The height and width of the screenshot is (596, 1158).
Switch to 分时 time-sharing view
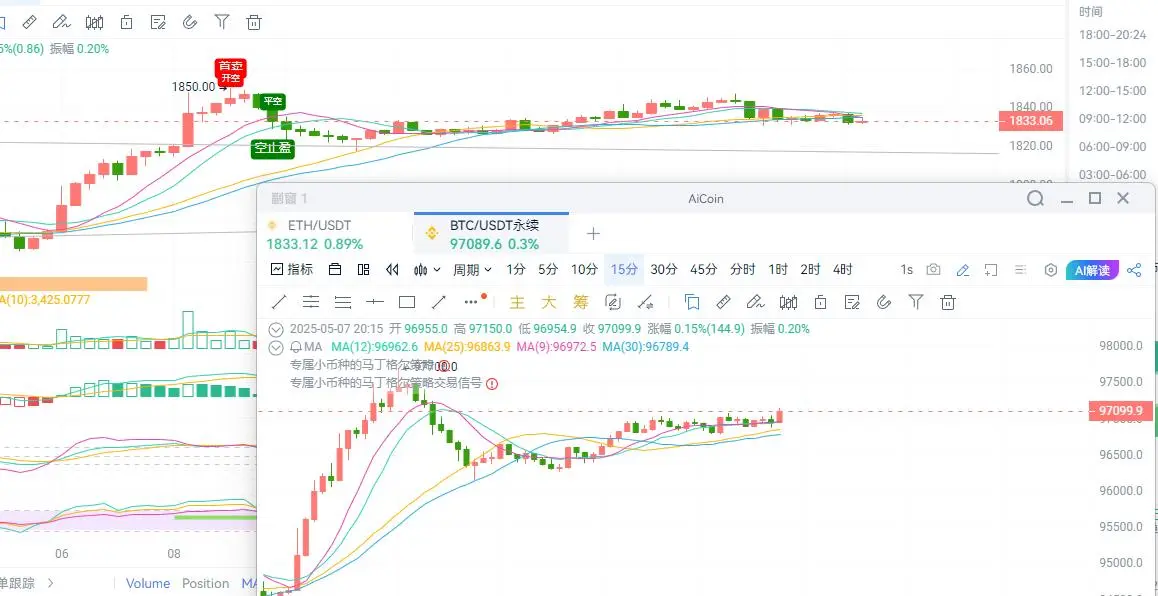[742, 270]
